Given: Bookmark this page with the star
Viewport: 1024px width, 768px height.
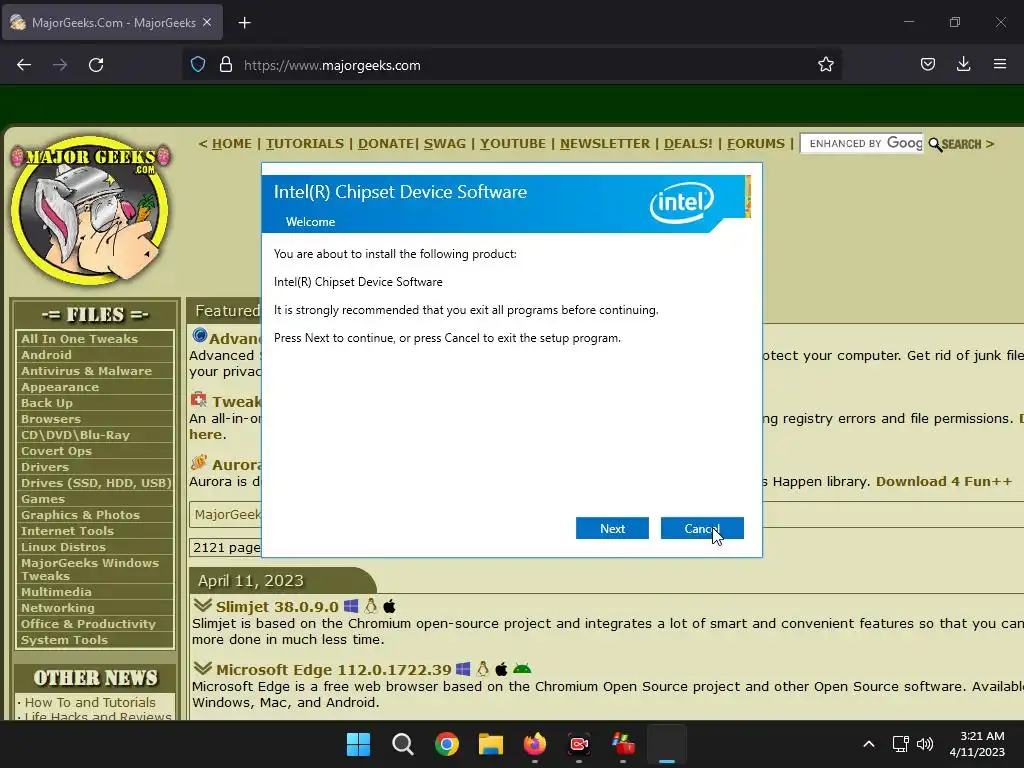Looking at the screenshot, I should pyautogui.click(x=825, y=64).
